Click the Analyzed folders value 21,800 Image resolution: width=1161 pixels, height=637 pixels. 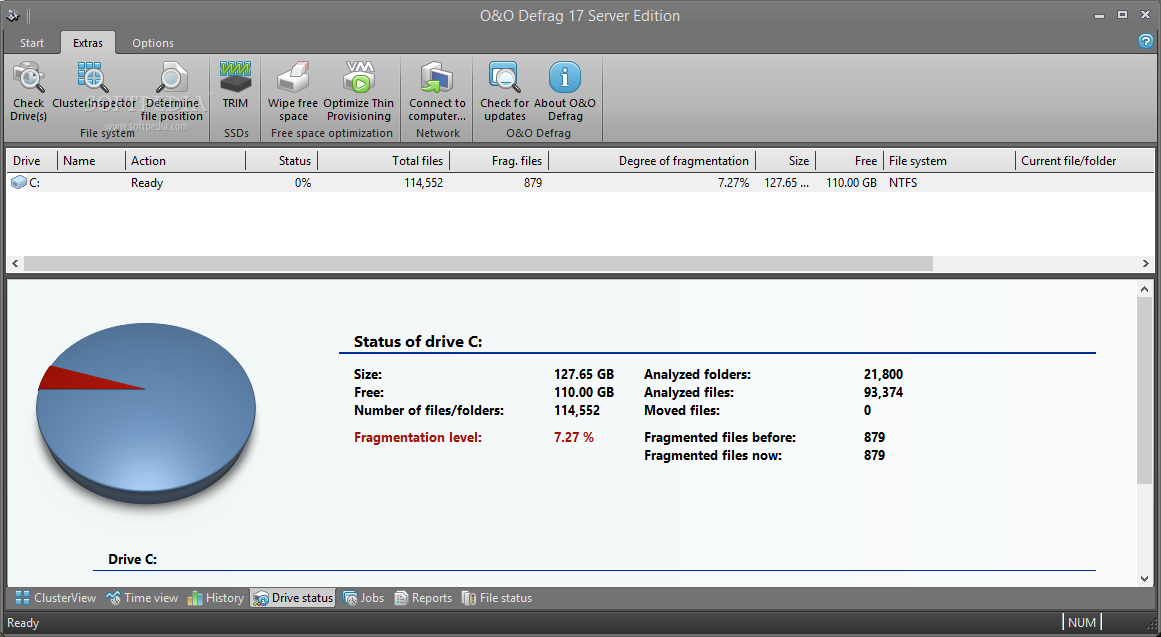point(883,374)
